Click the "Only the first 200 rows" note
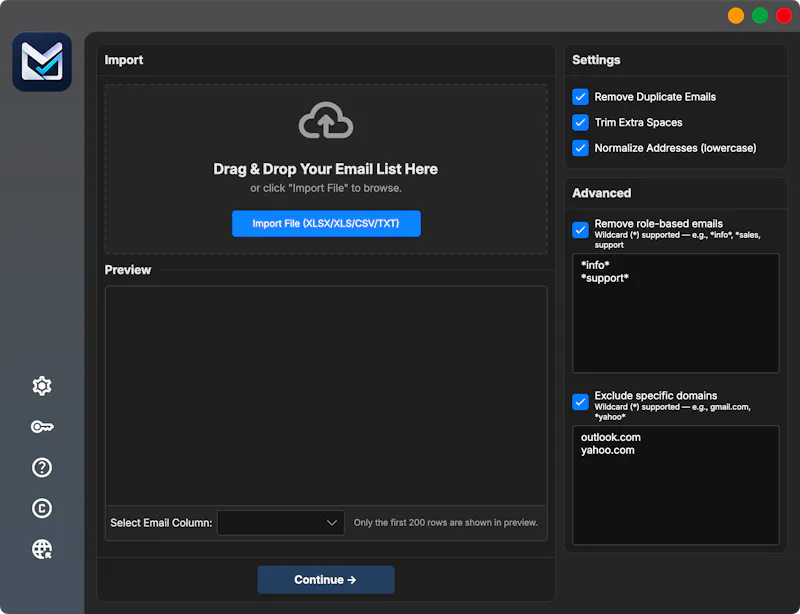 (x=446, y=523)
